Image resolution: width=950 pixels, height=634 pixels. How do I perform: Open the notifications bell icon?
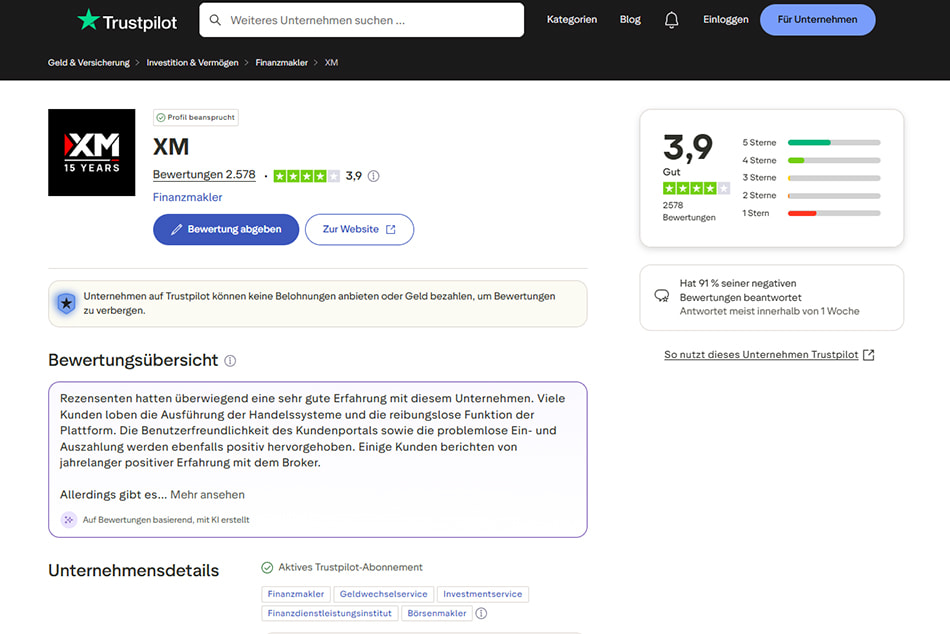pos(671,20)
